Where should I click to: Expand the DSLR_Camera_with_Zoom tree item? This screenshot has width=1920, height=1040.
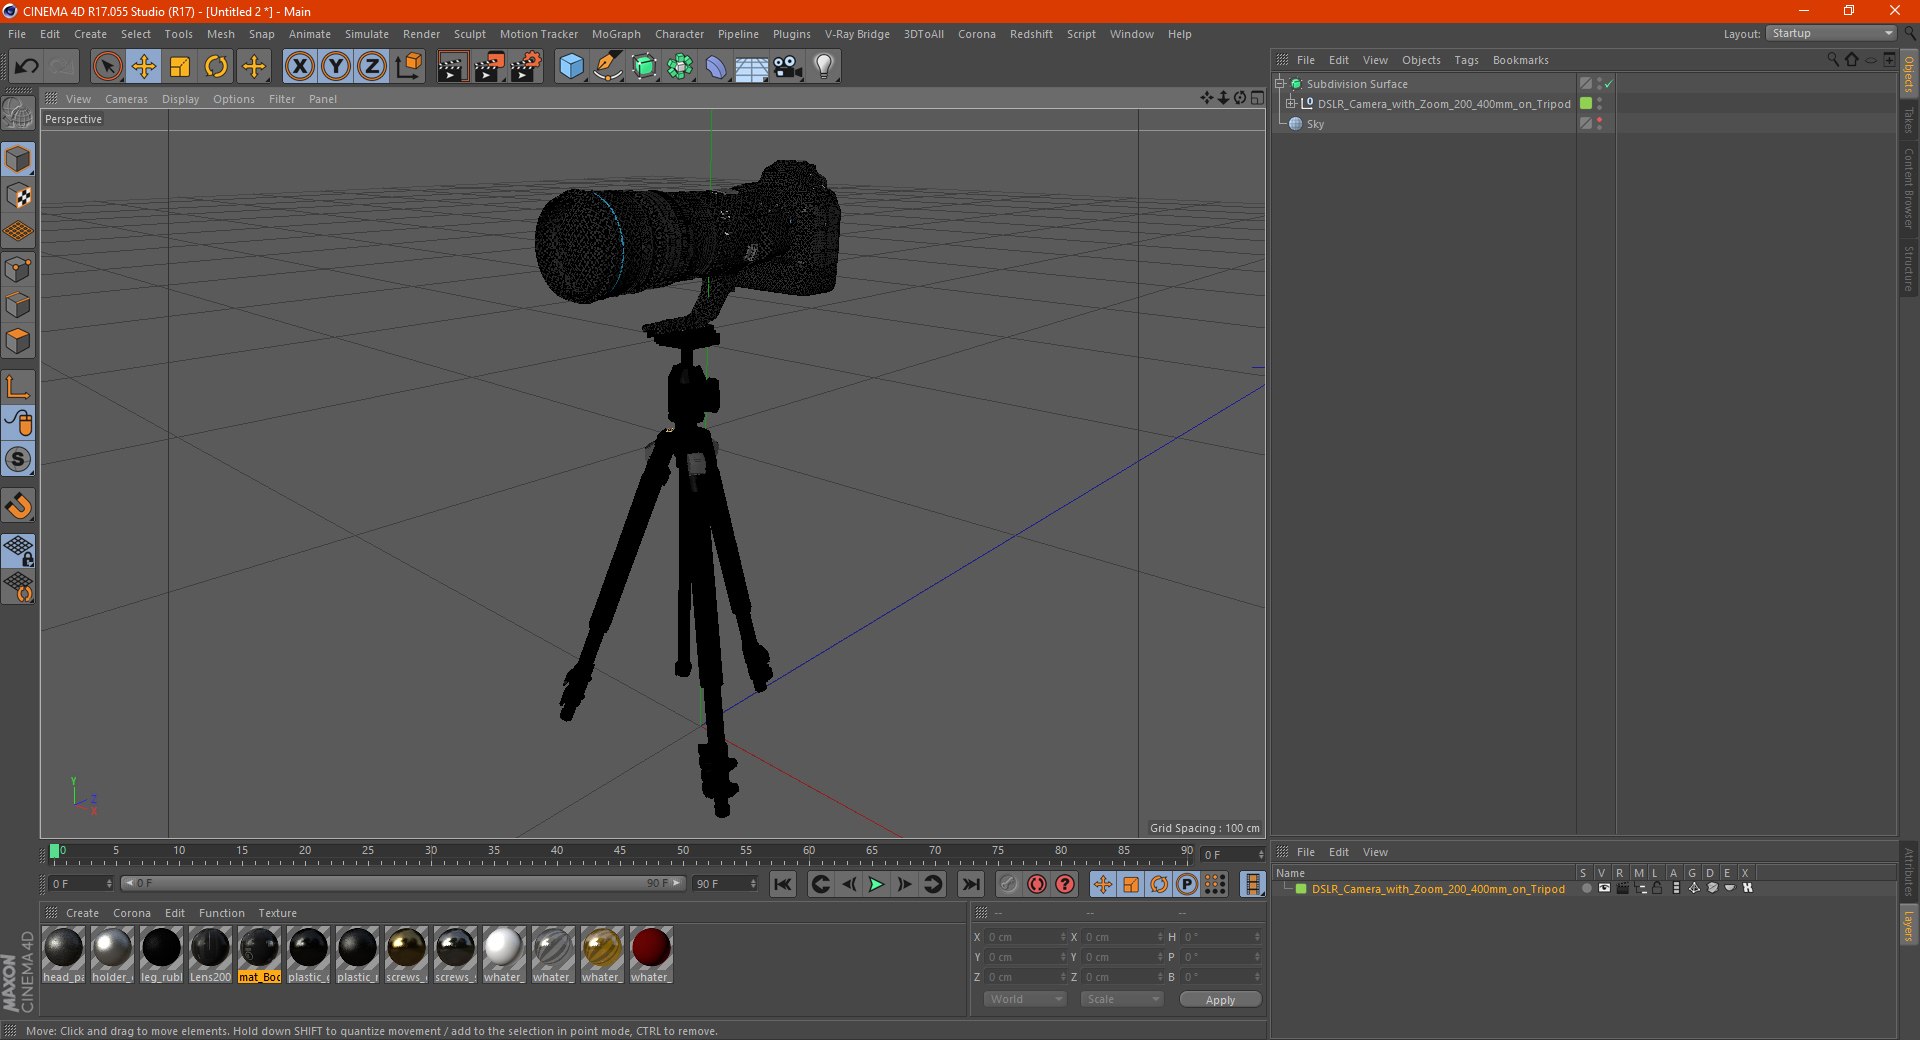pyautogui.click(x=1291, y=104)
